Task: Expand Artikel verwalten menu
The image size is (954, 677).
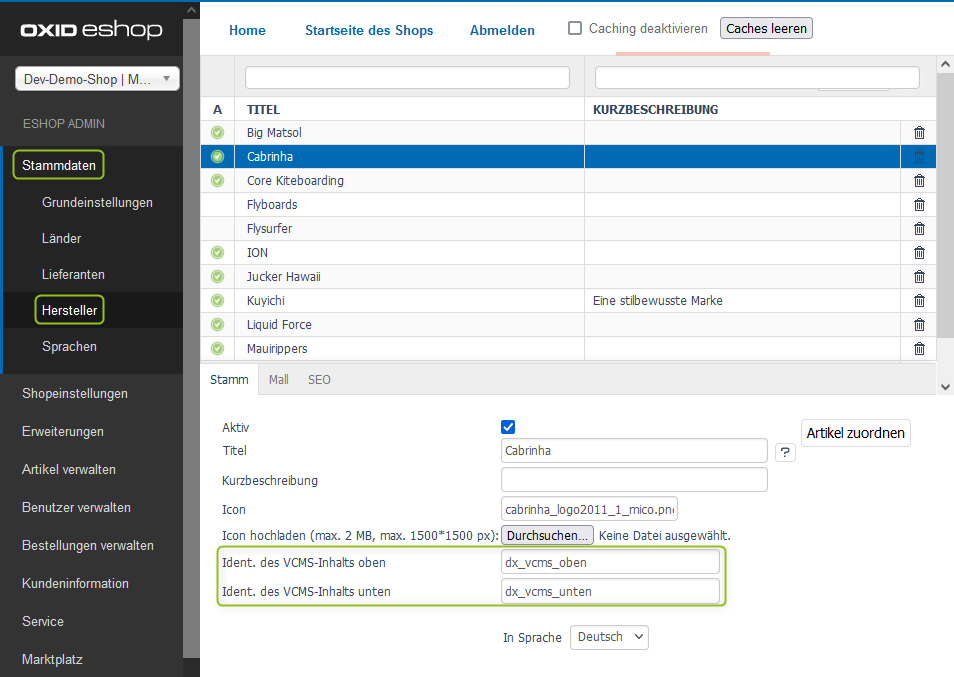Action: coord(69,470)
